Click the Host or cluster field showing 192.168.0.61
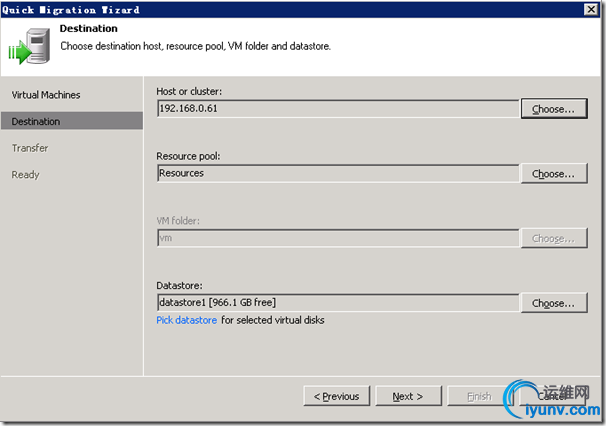 pos(338,109)
